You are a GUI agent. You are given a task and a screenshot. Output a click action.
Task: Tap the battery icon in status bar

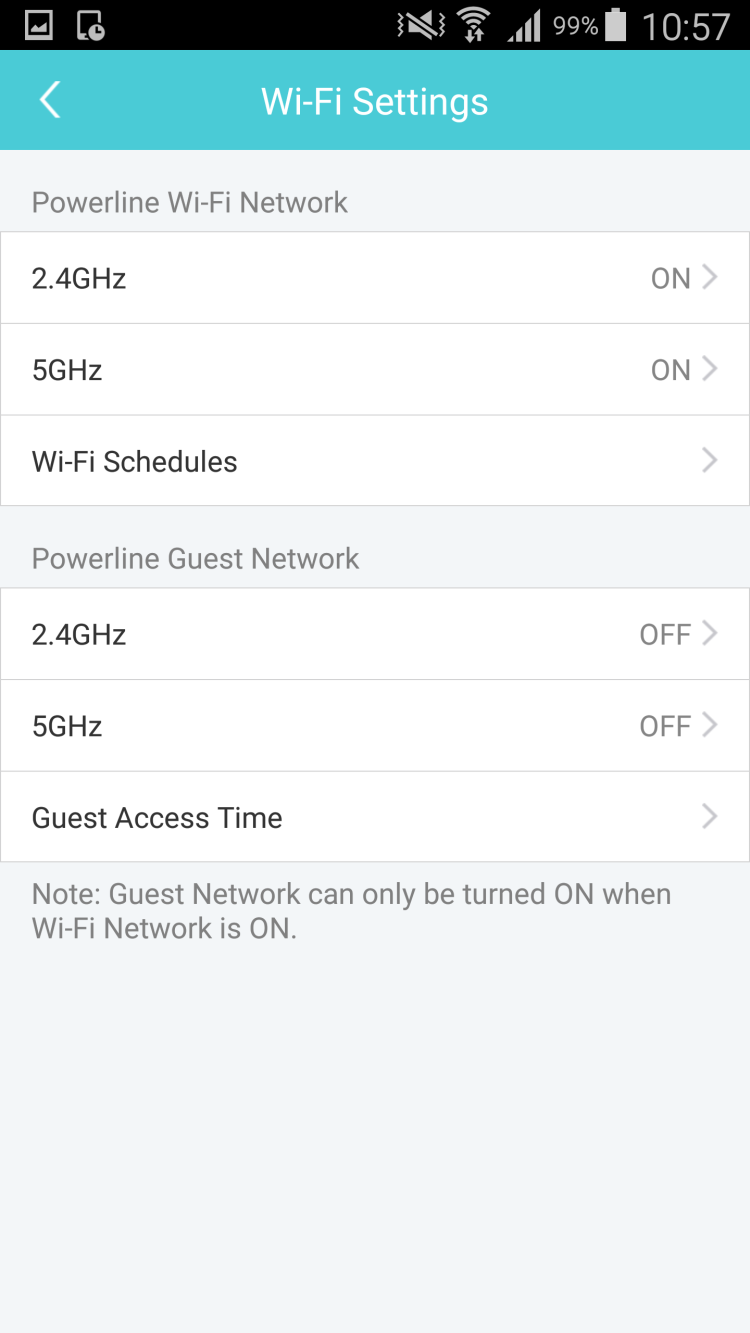click(x=616, y=26)
